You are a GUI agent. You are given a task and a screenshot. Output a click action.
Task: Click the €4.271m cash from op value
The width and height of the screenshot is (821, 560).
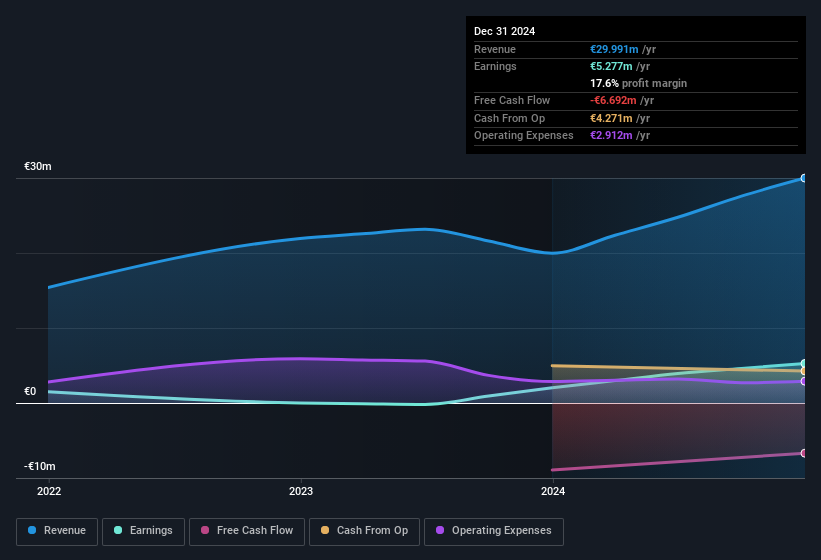click(x=611, y=118)
